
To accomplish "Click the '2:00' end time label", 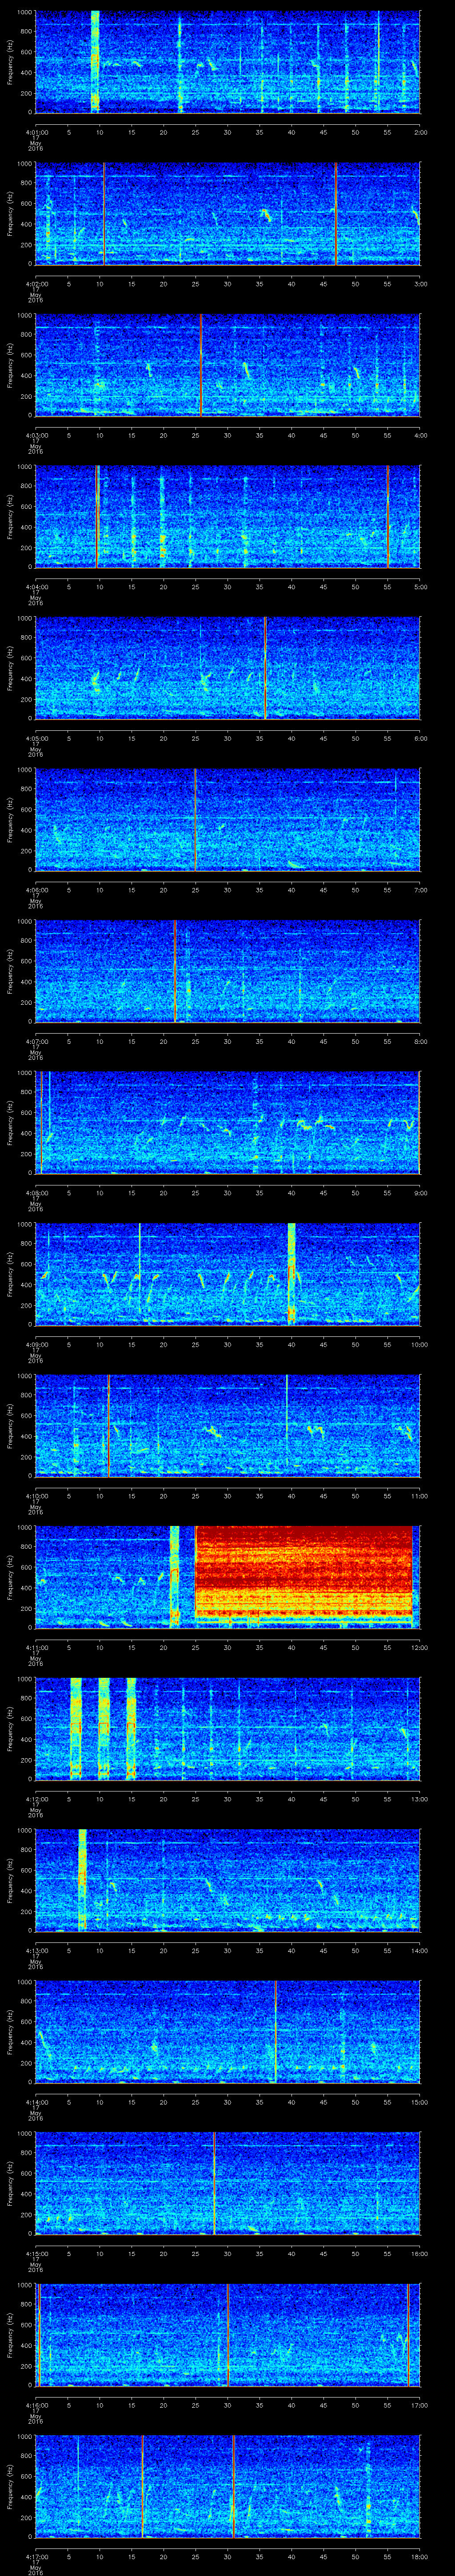I will [x=420, y=131].
